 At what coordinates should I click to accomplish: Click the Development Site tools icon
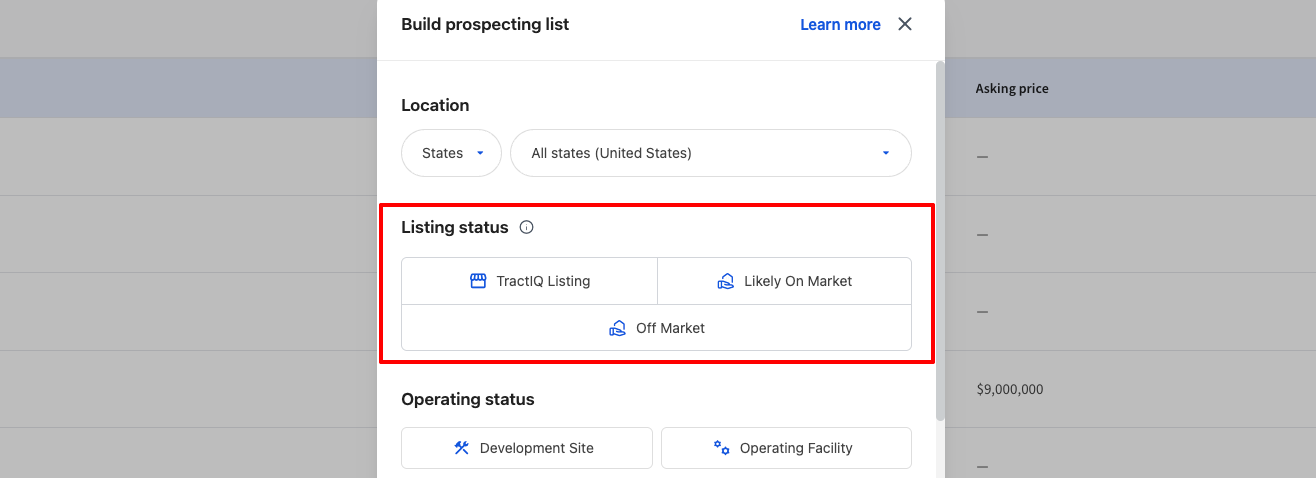[461, 448]
